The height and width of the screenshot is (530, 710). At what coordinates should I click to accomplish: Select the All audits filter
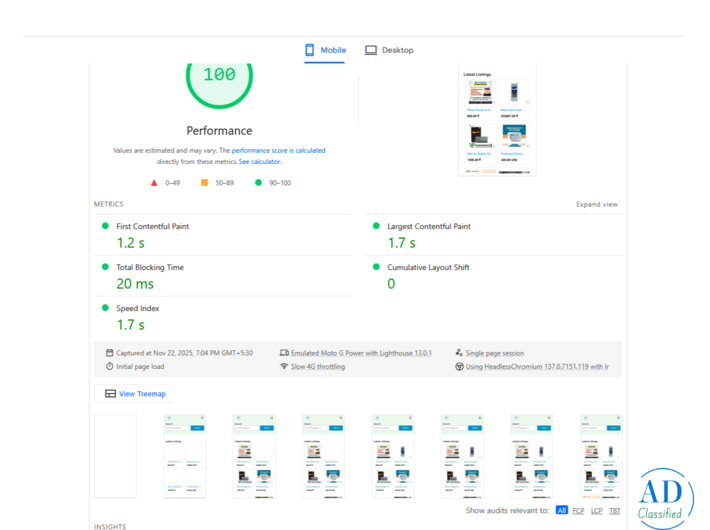click(x=561, y=511)
